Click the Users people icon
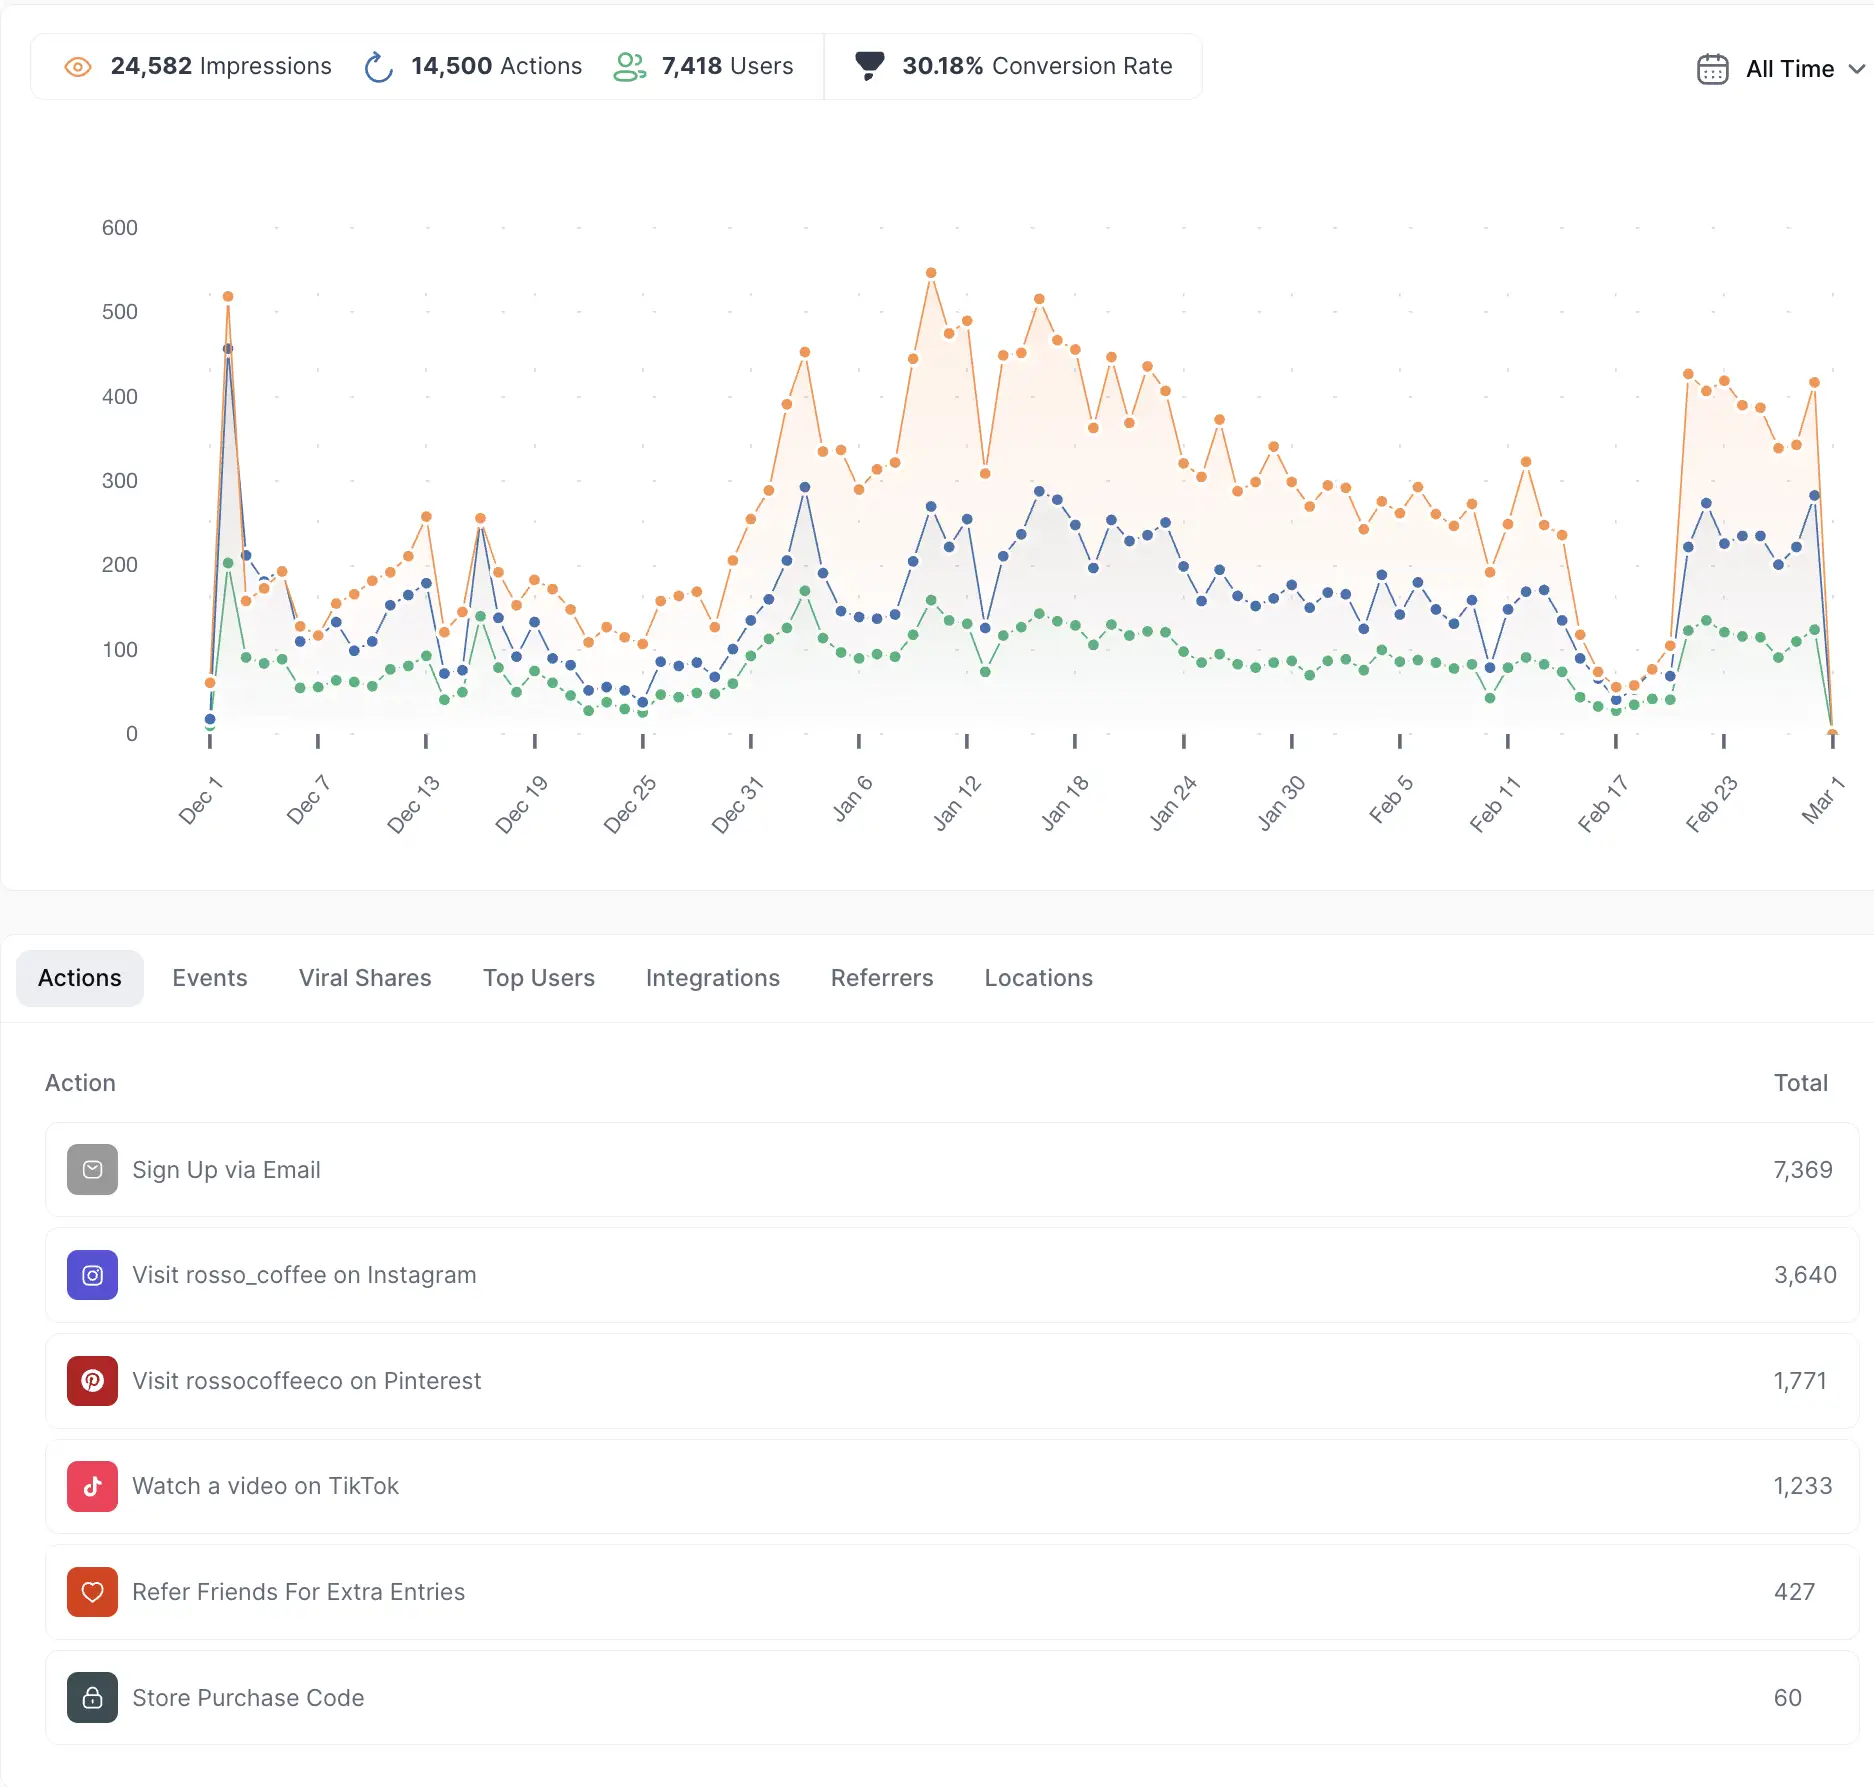 pos(629,67)
